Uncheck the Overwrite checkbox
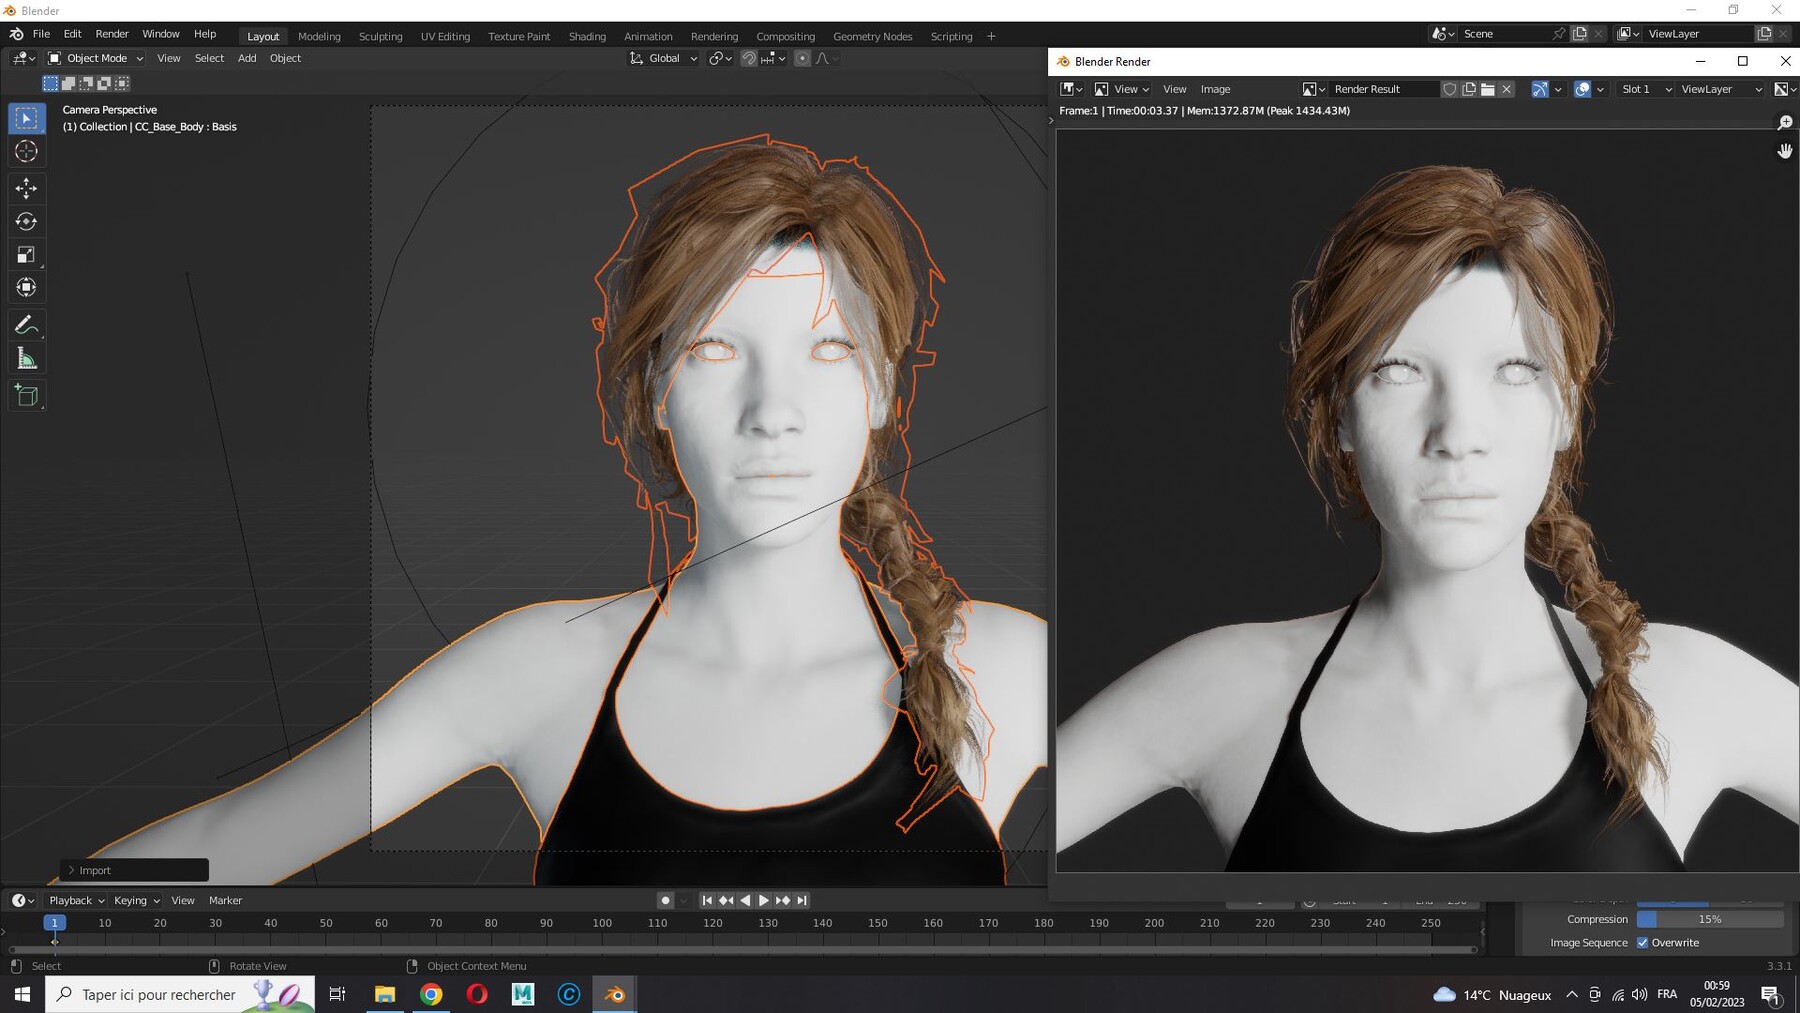 tap(1642, 942)
